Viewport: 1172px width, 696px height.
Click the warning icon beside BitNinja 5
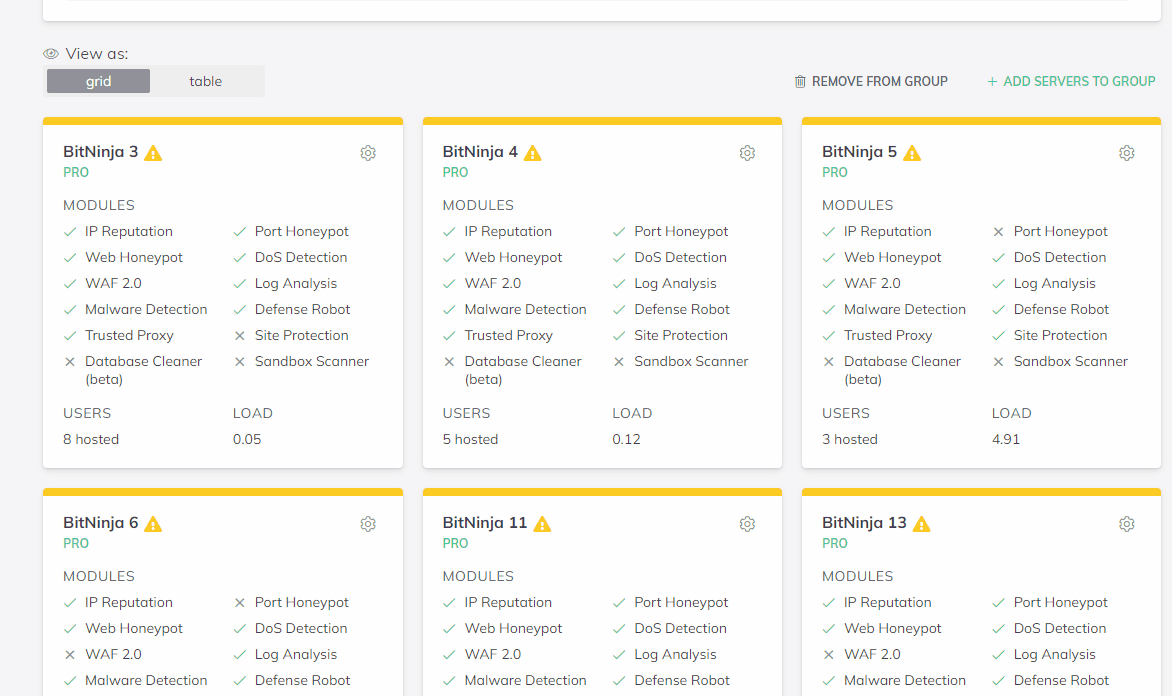pyautogui.click(x=912, y=153)
